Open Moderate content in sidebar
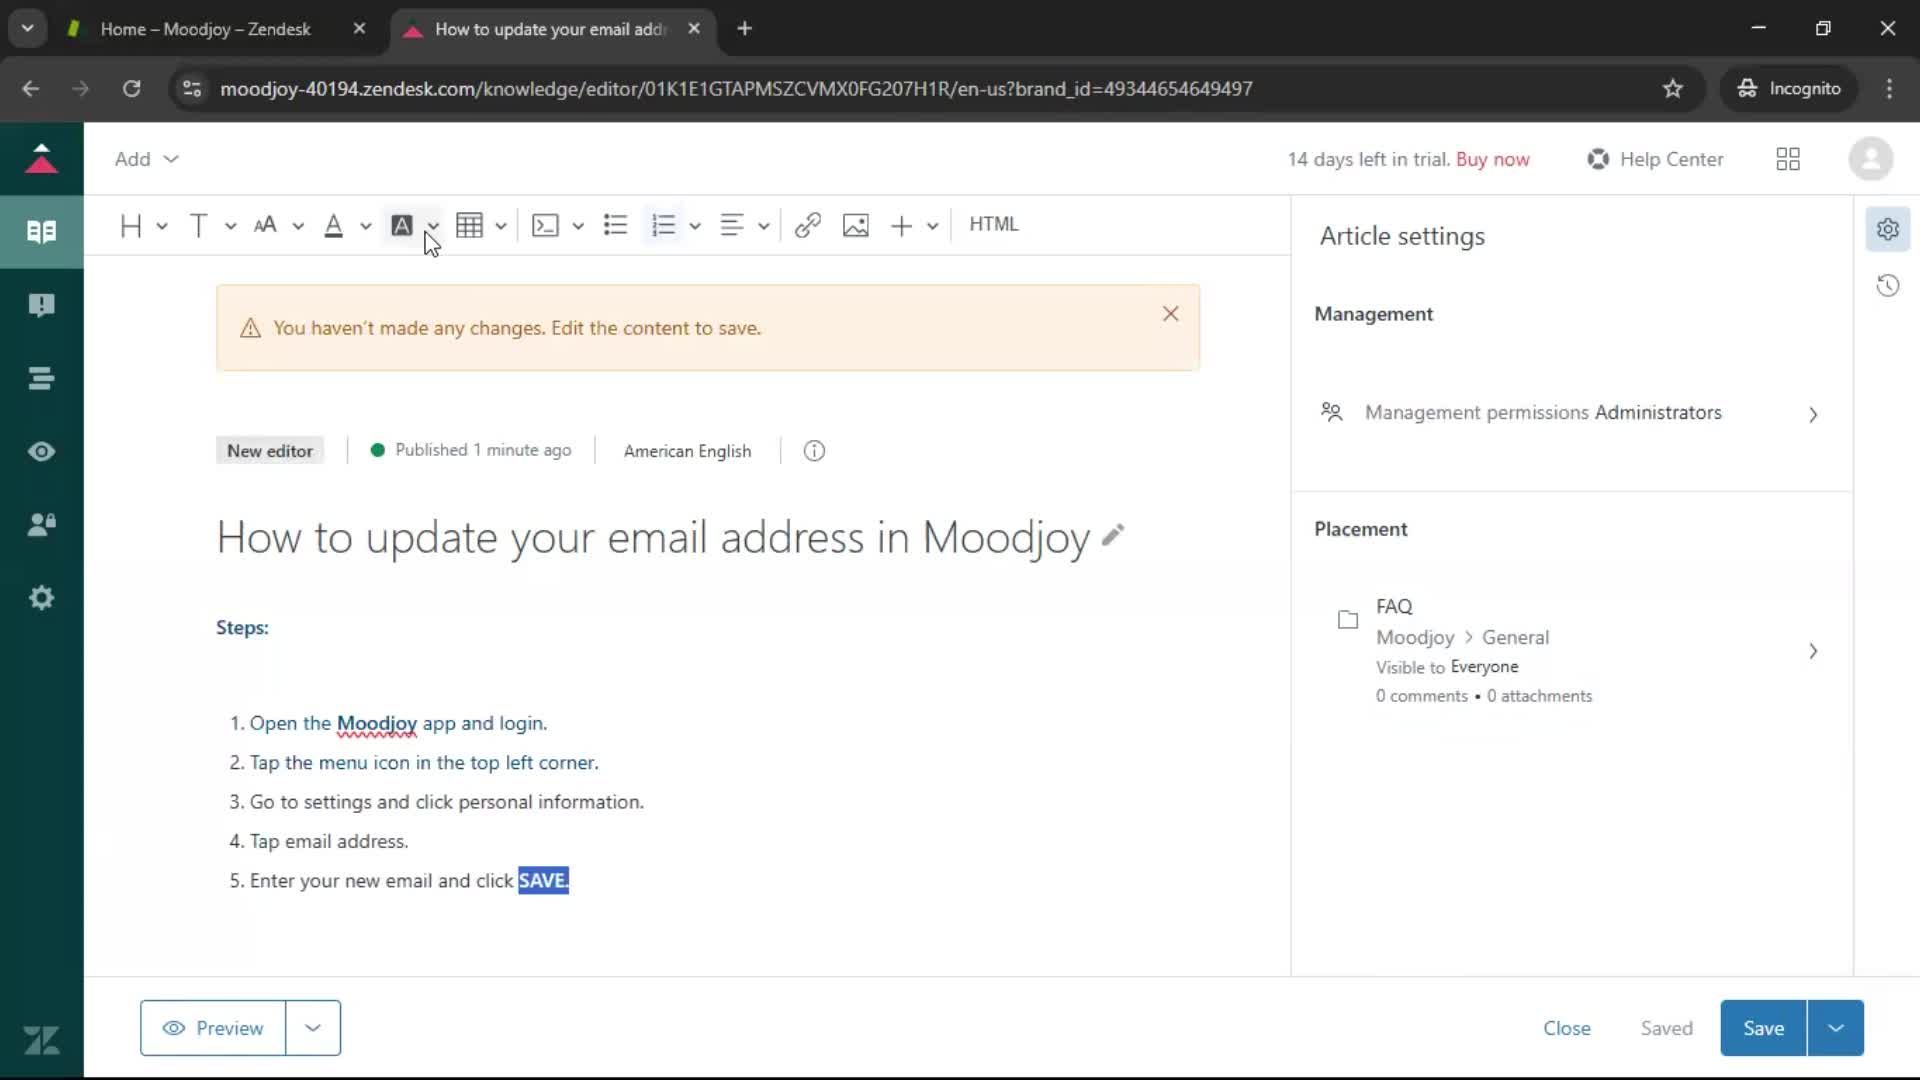 (41, 305)
